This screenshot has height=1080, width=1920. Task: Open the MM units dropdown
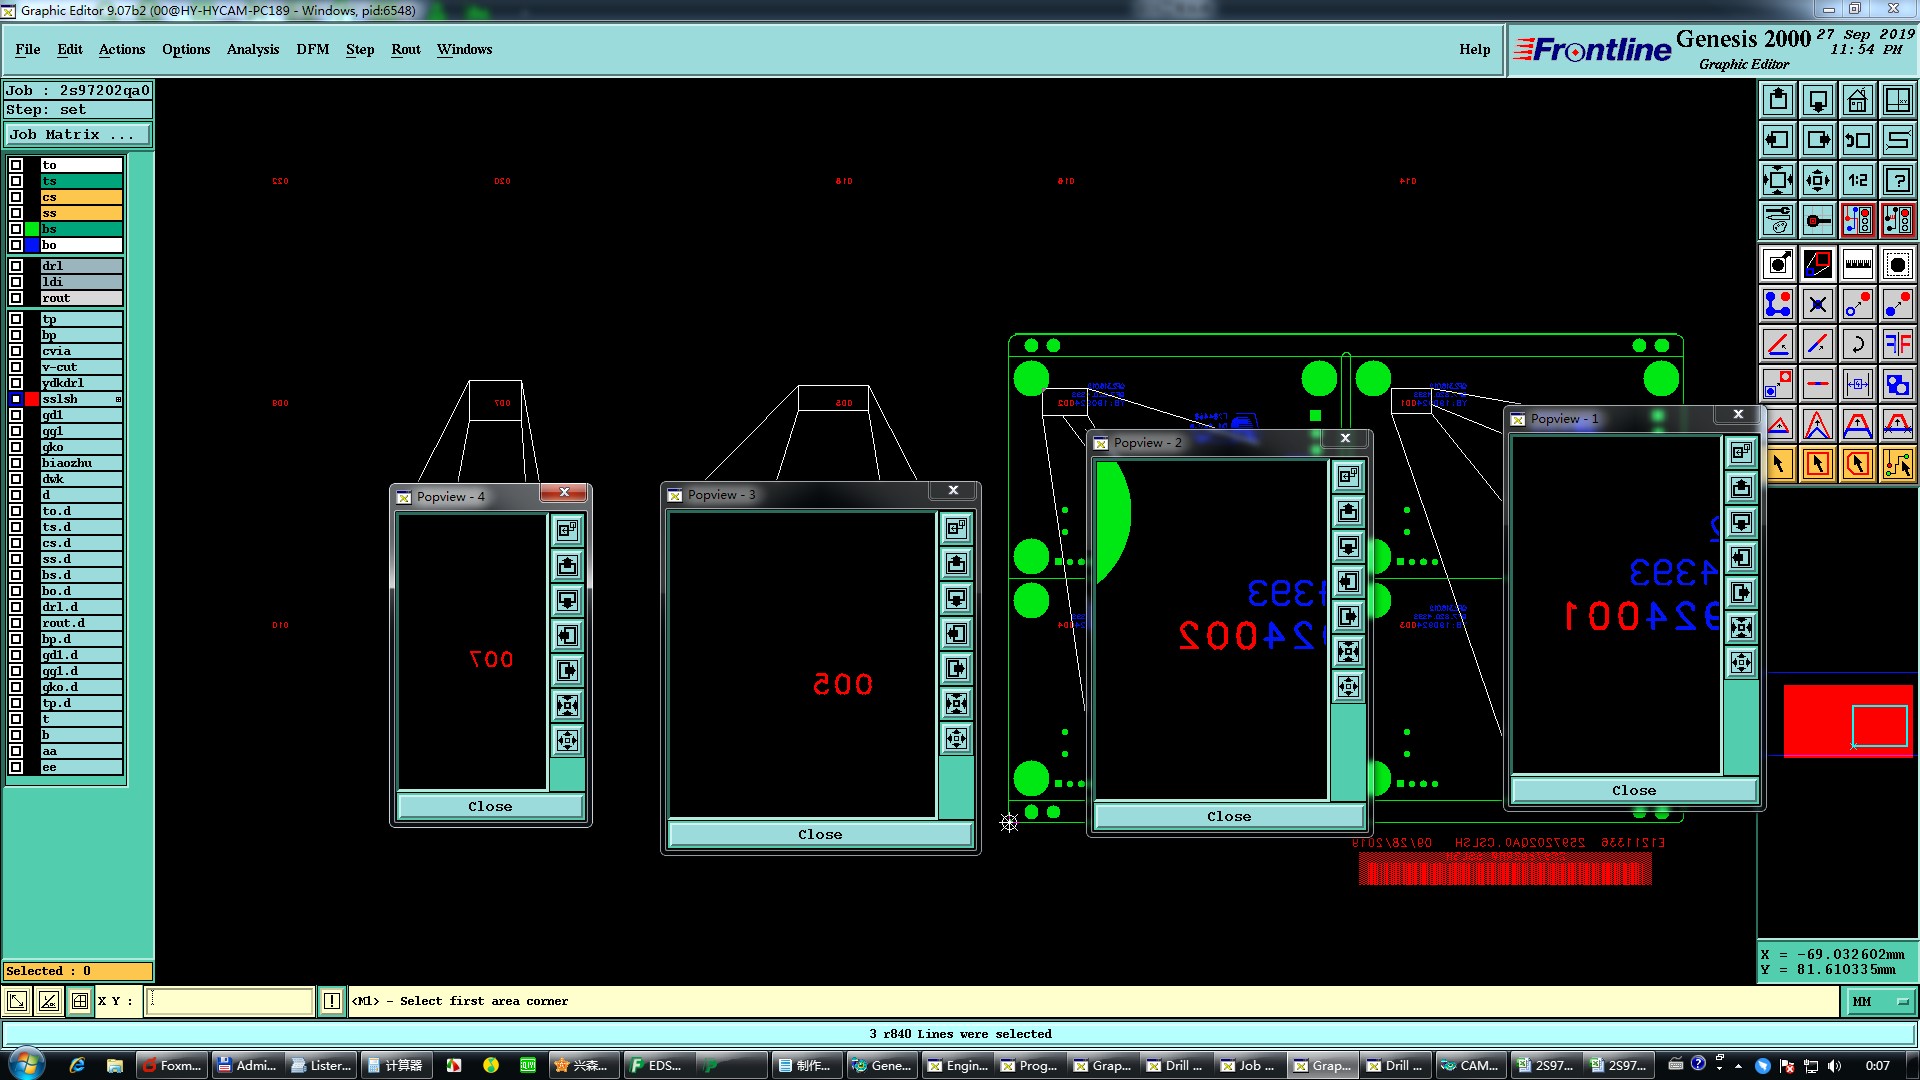pyautogui.click(x=1879, y=1001)
